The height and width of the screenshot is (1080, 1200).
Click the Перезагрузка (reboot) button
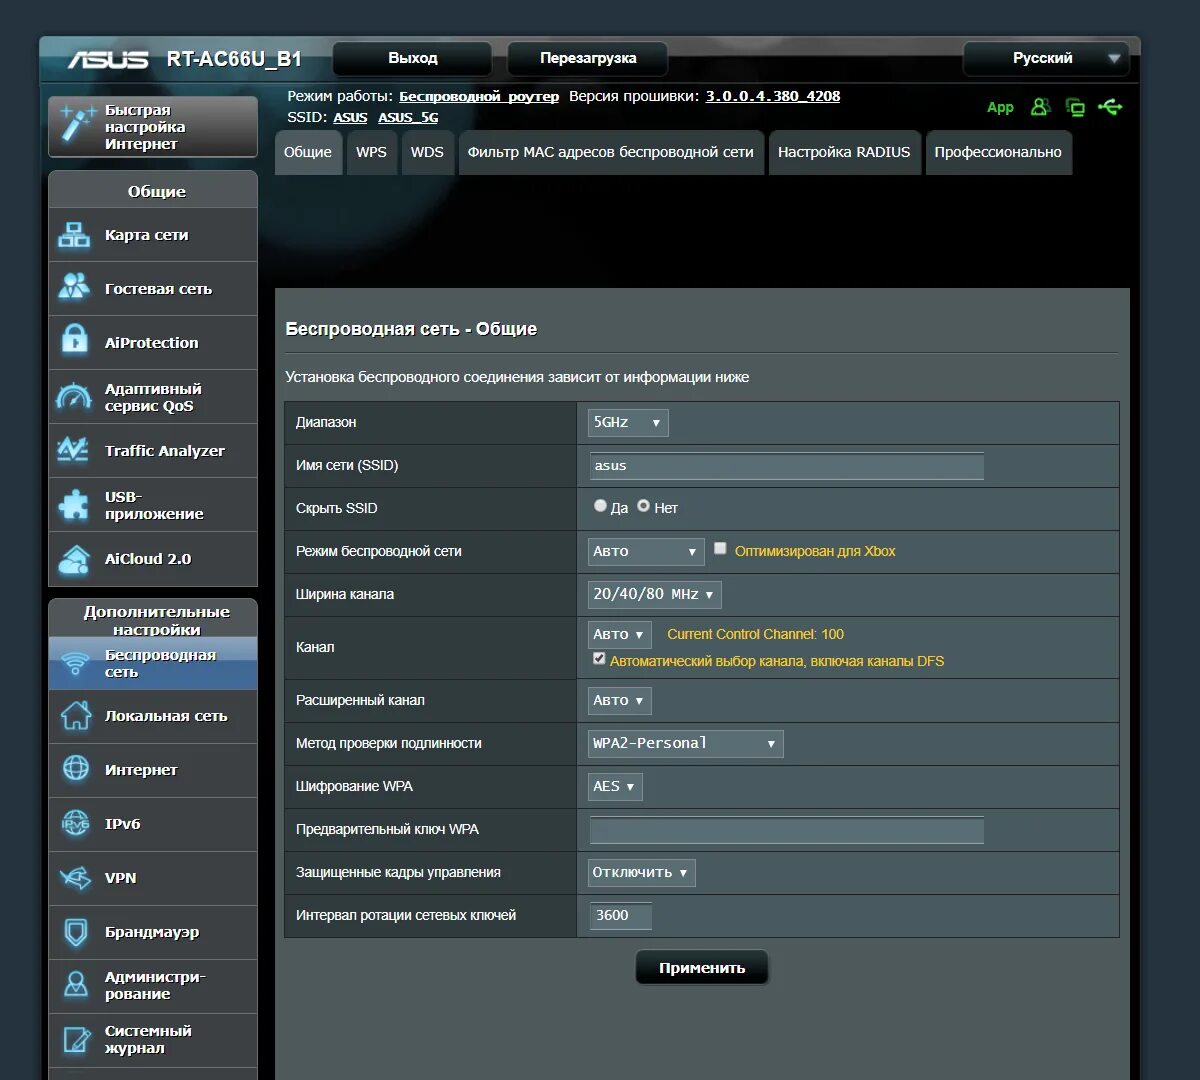click(588, 59)
